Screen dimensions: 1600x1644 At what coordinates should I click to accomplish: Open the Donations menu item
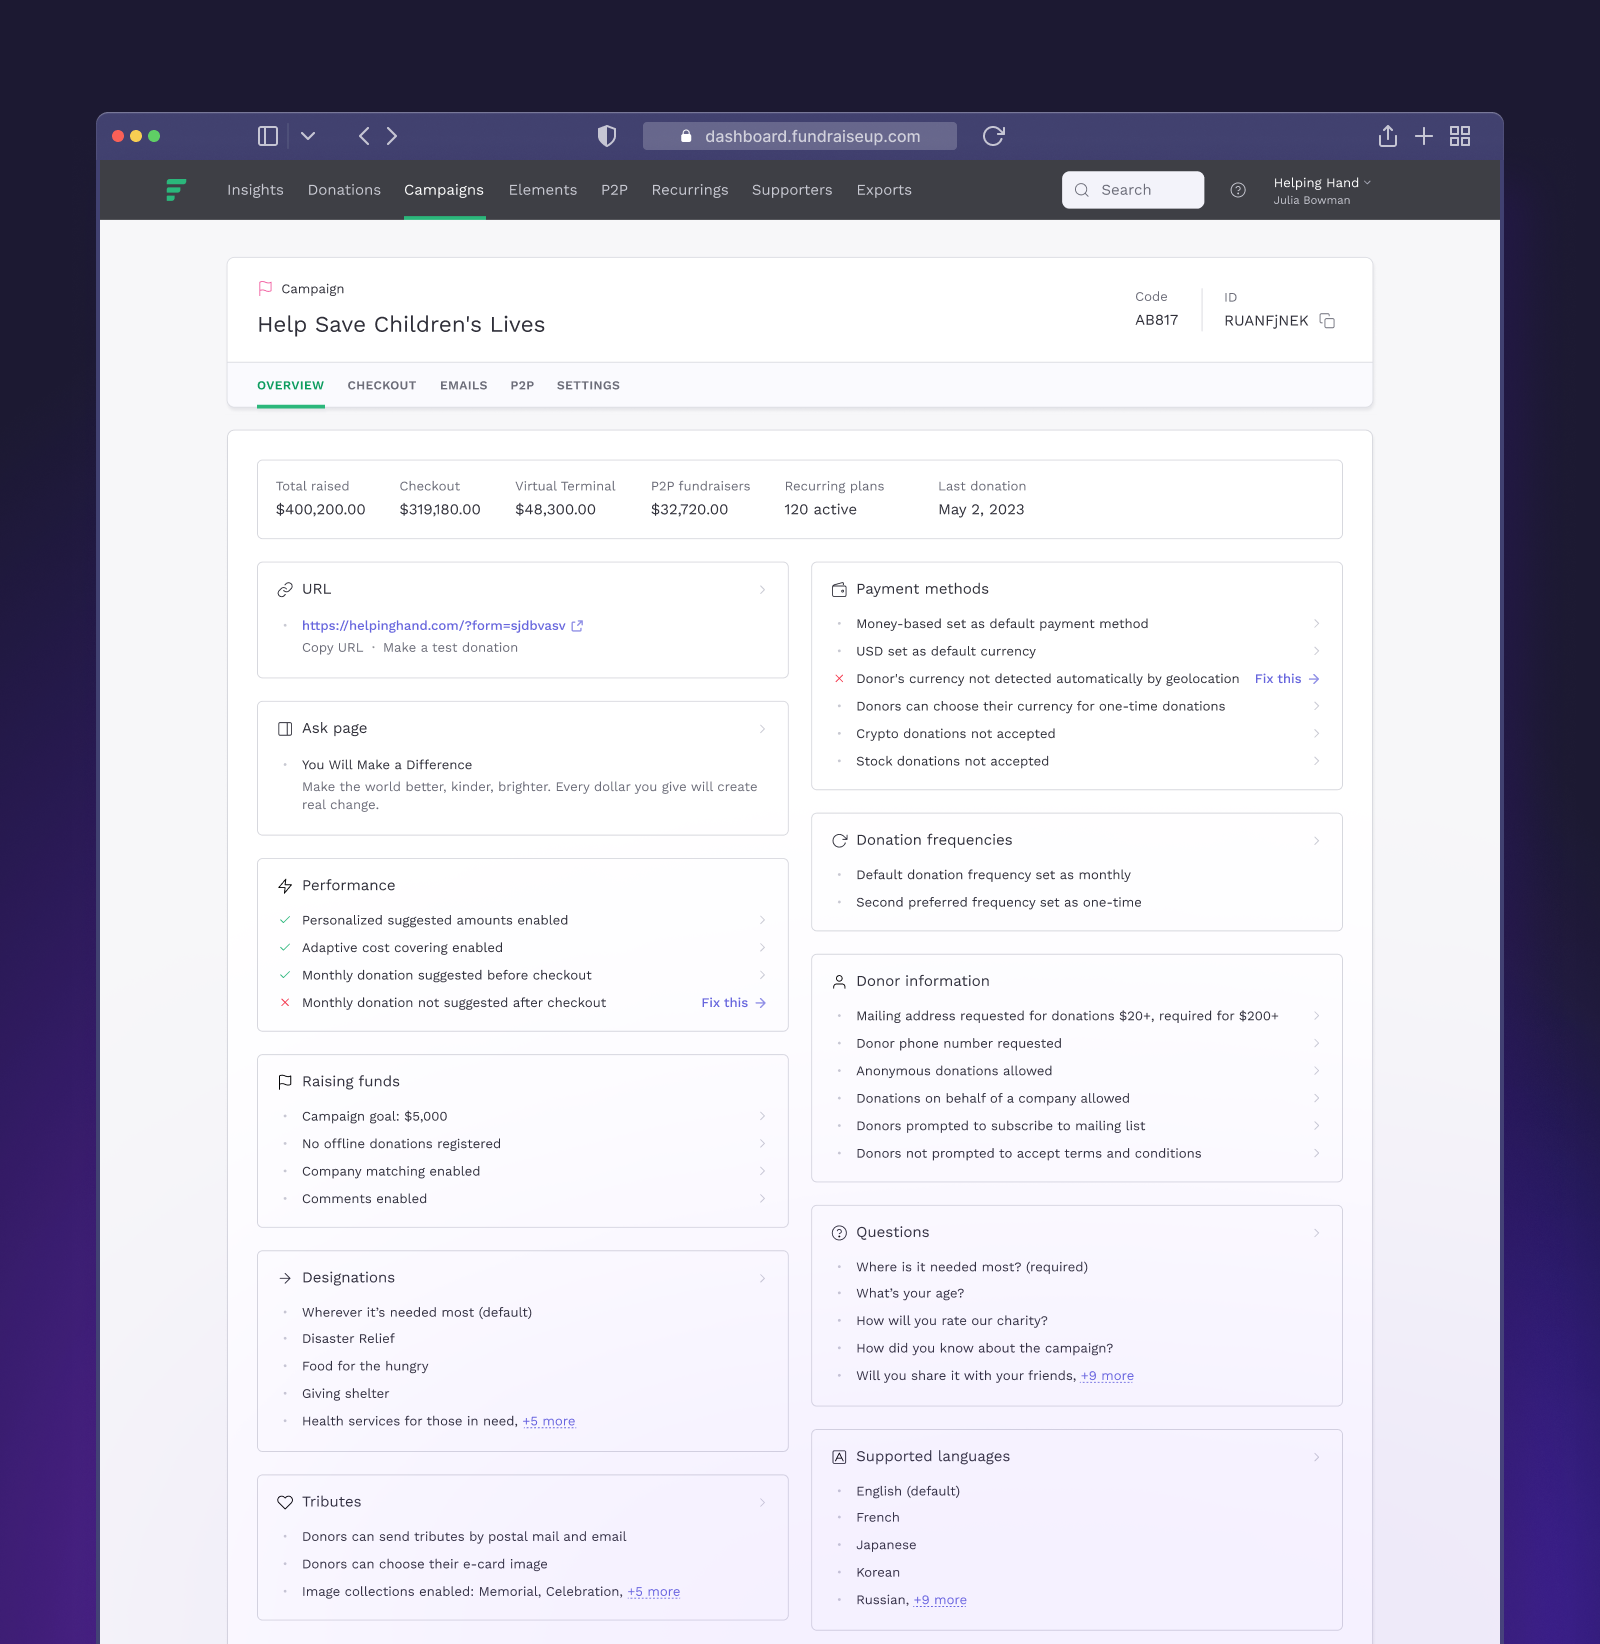coord(344,190)
